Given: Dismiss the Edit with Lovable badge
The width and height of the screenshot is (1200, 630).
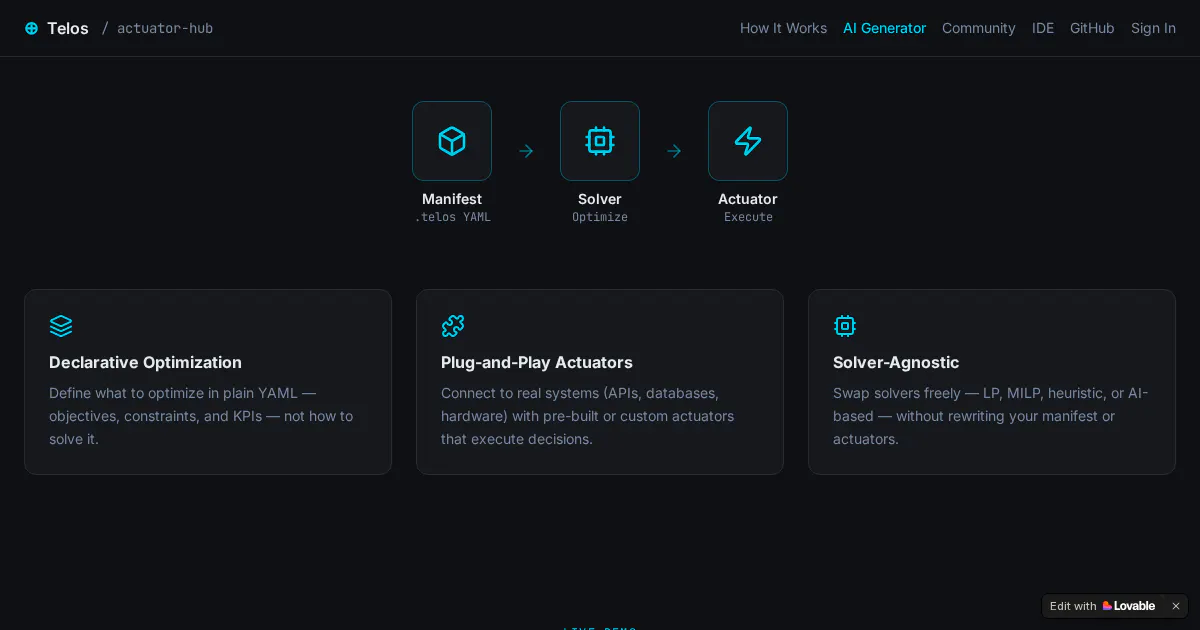Looking at the screenshot, I should click(x=1176, y=606).
